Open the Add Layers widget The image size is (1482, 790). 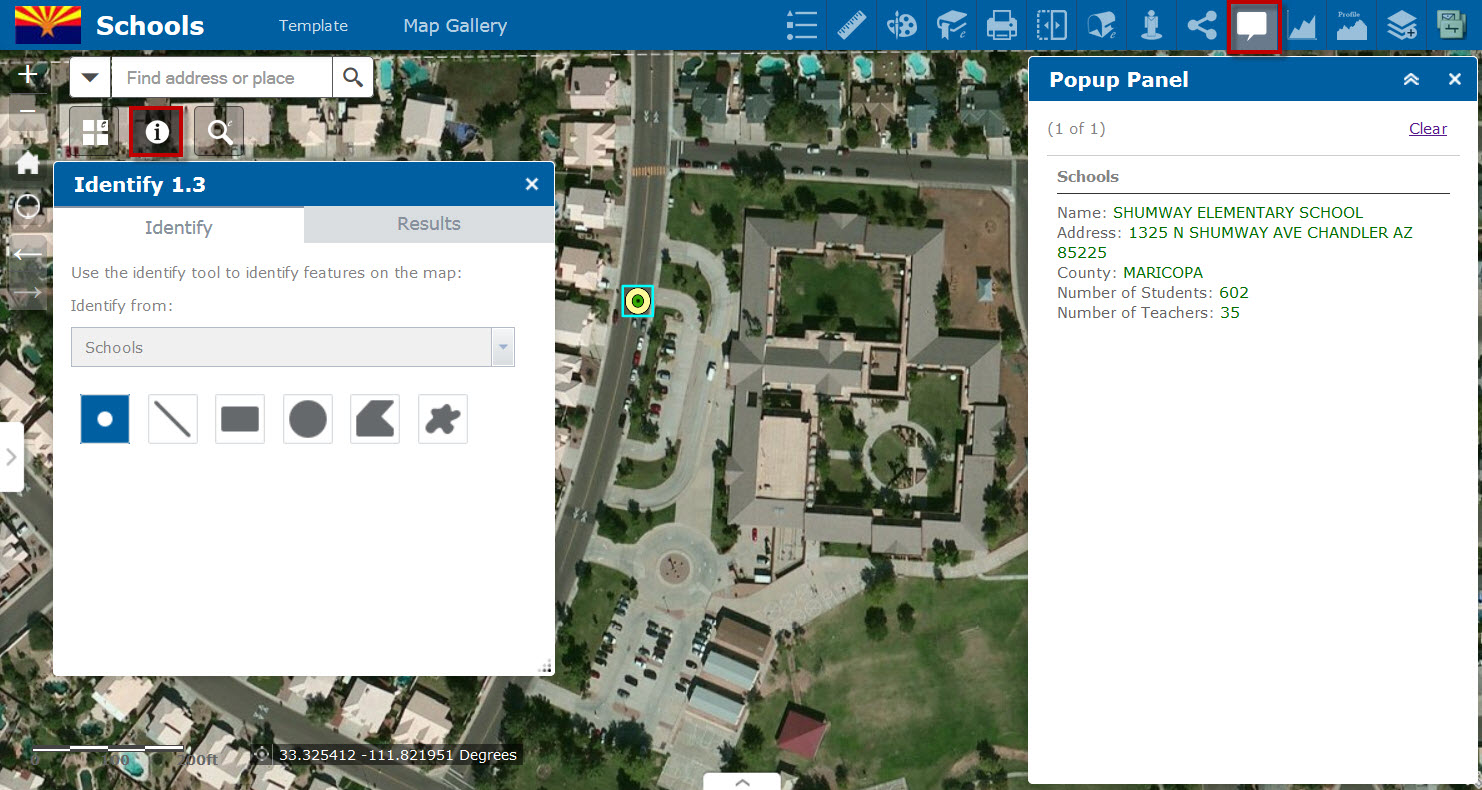[x=1402, y=24]
